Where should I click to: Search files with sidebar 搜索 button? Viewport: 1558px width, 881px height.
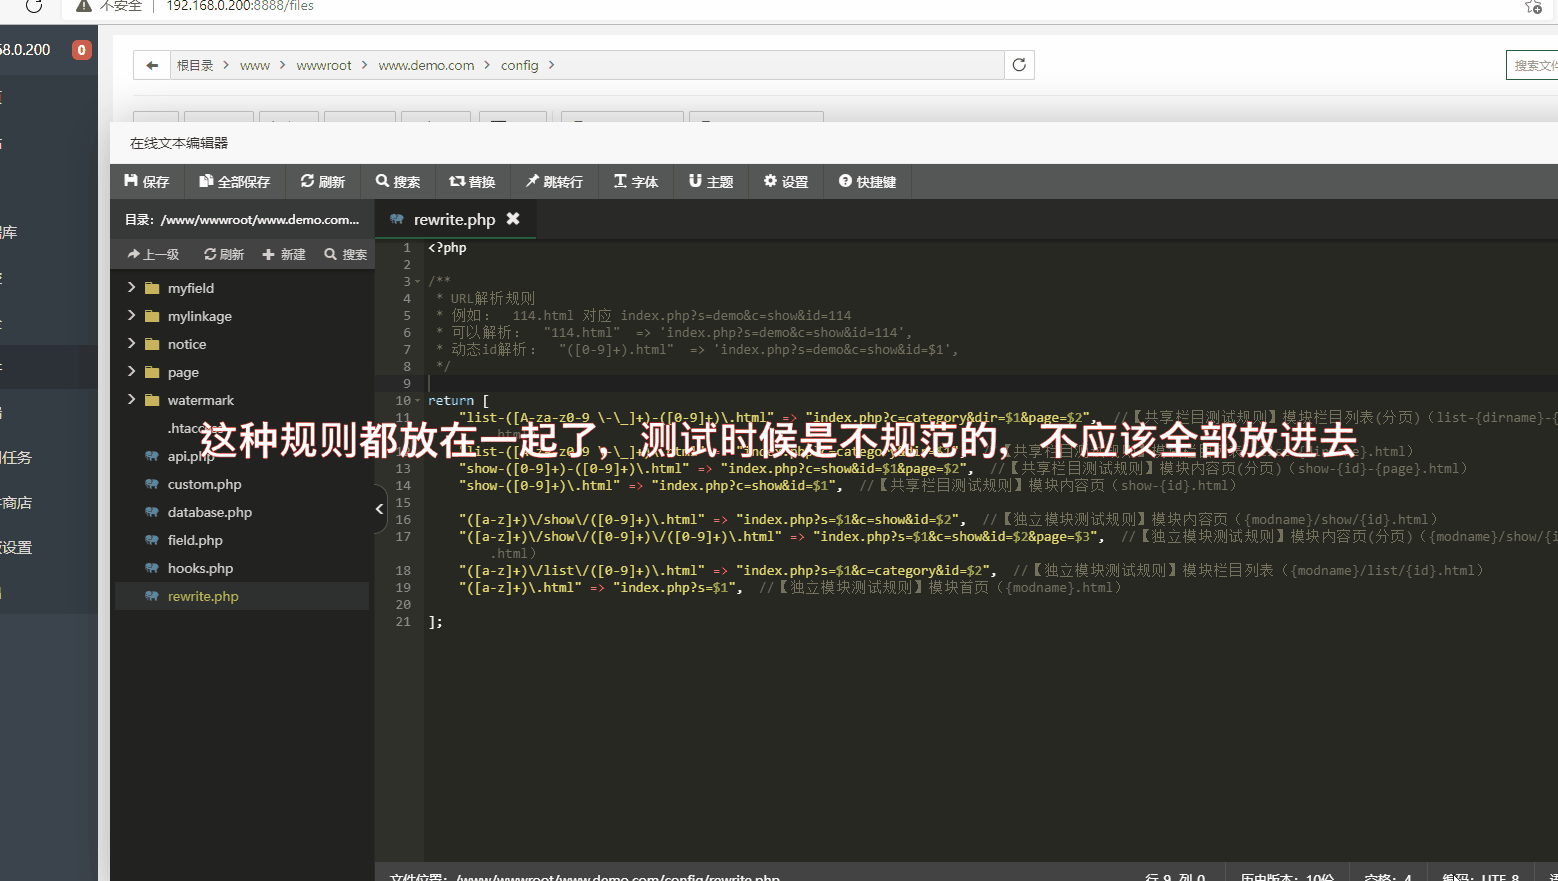[346, 254]
